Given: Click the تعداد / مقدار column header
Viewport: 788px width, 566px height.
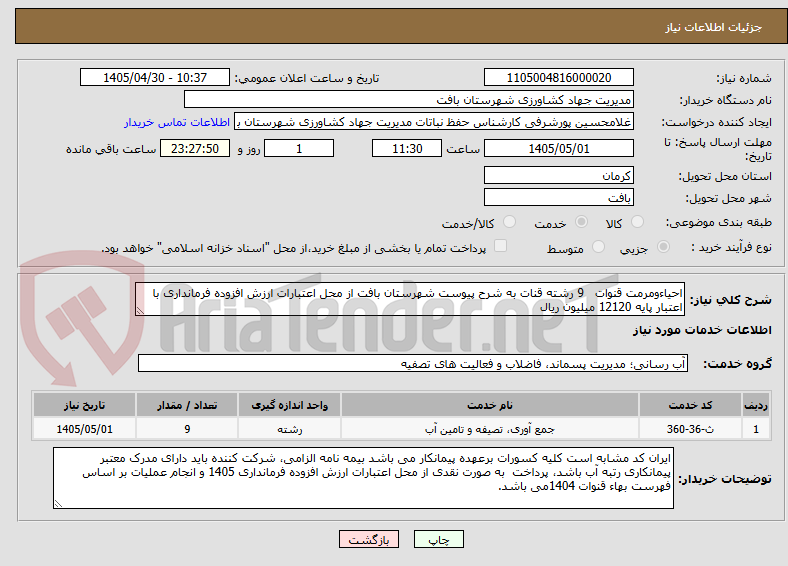Looking at the screenshot, I should [x=187, y=405].
